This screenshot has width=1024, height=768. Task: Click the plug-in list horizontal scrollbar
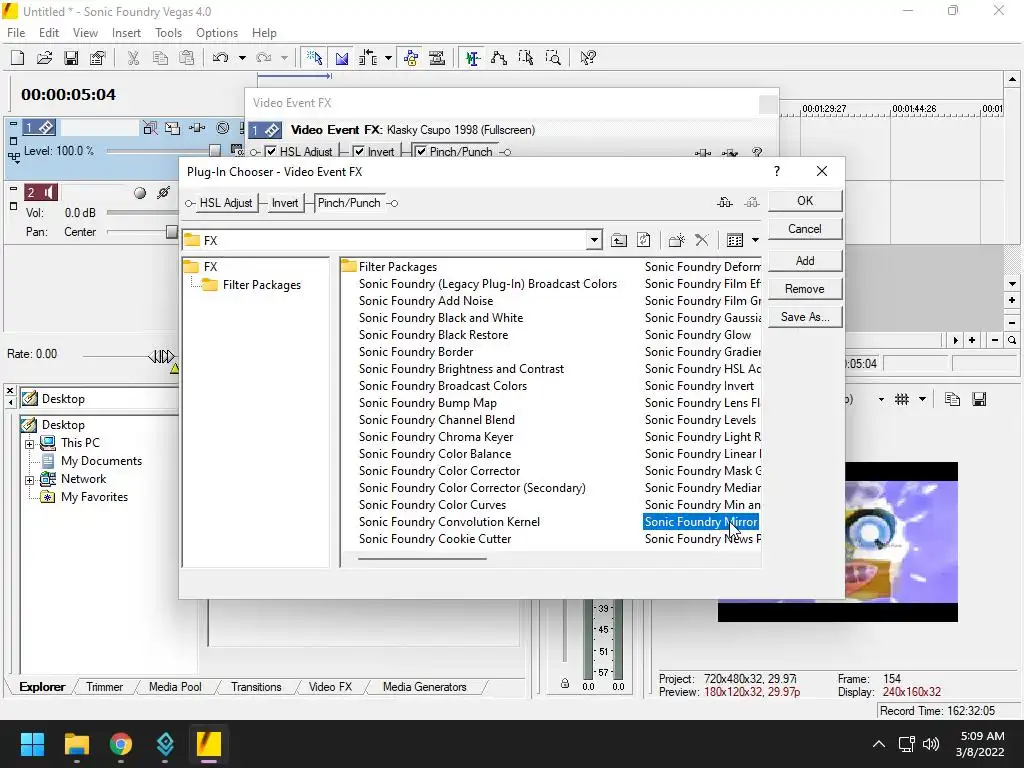422,558
